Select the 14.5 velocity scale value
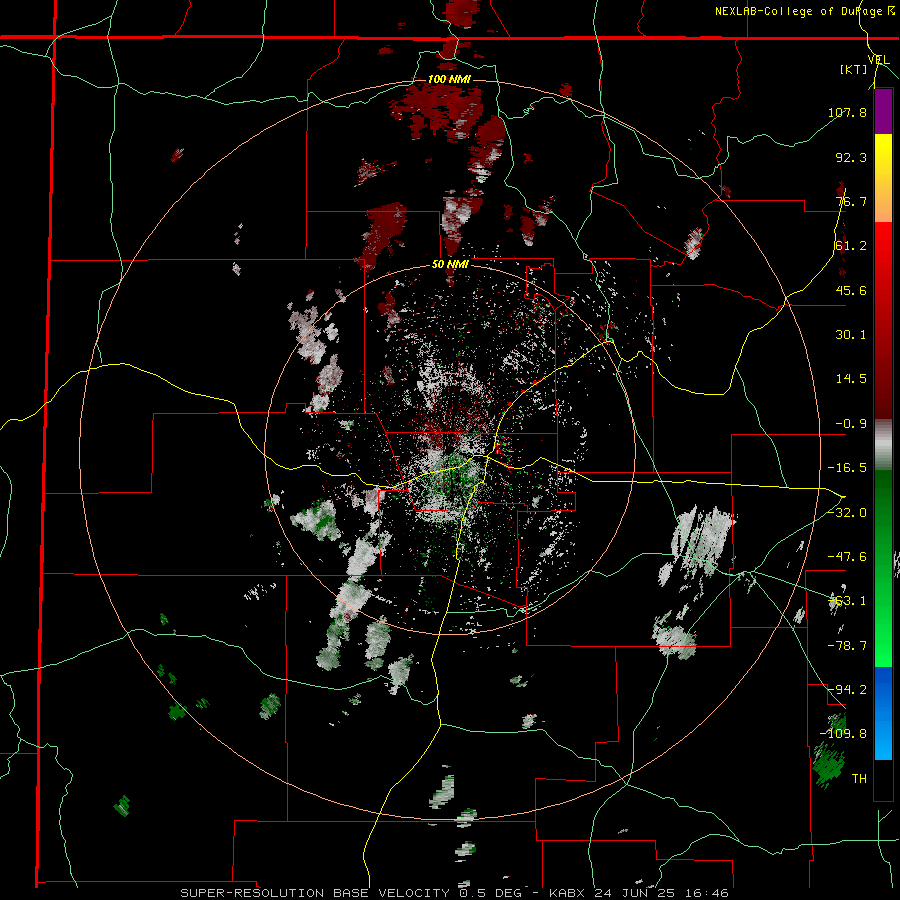900x900 pixels. click(851, 379)
